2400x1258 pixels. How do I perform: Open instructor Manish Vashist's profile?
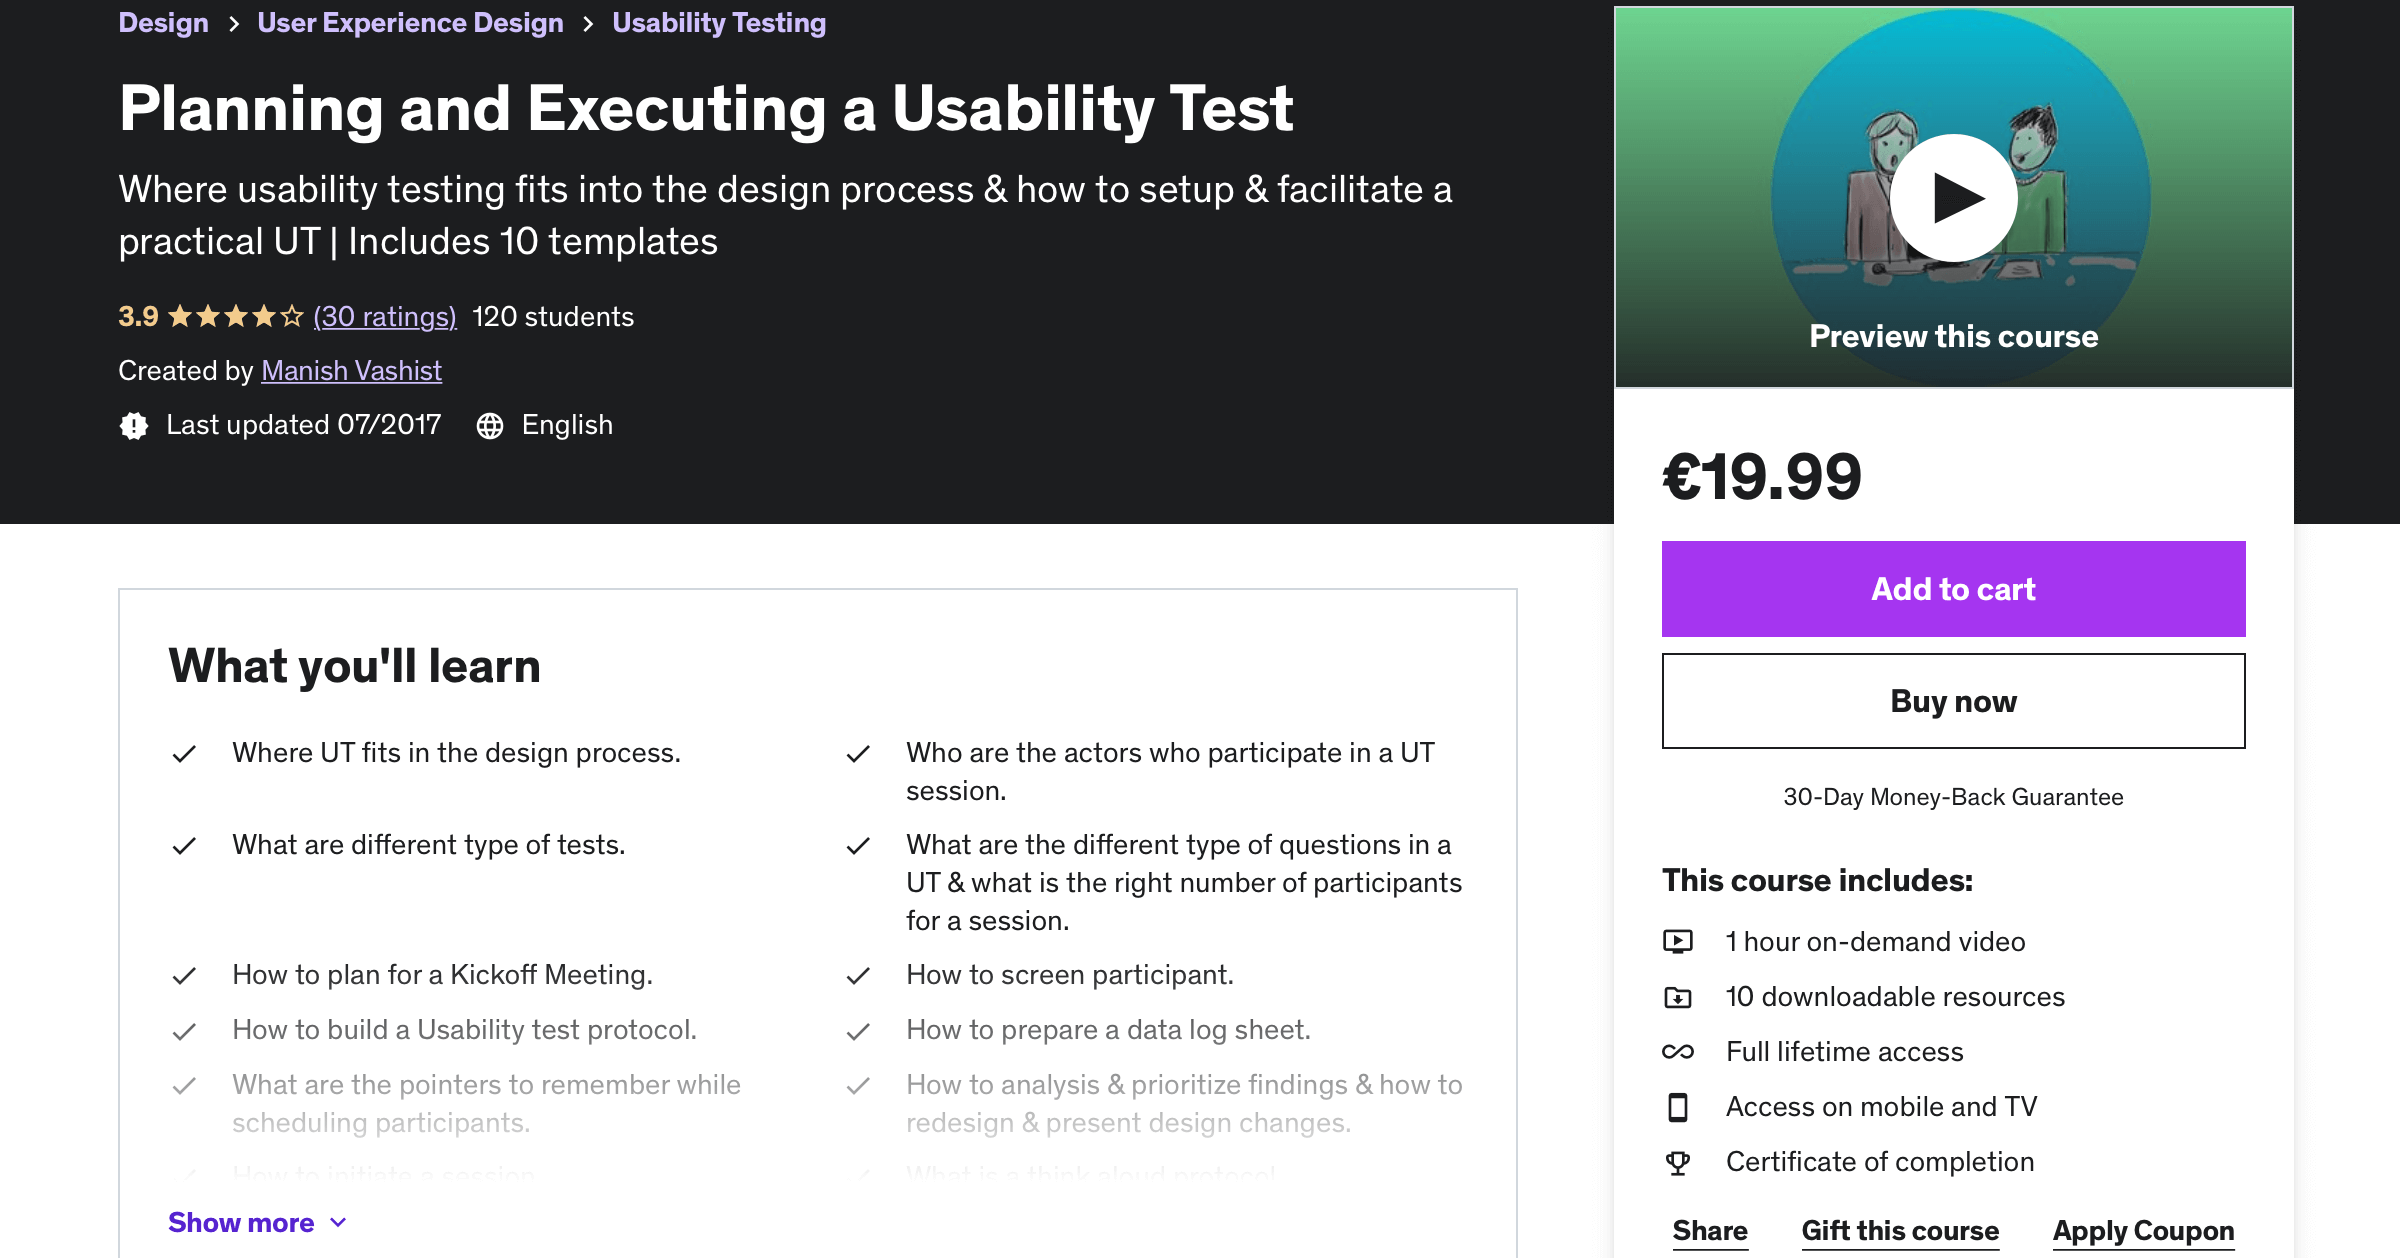pyautogui.click(x=351, y=371)
